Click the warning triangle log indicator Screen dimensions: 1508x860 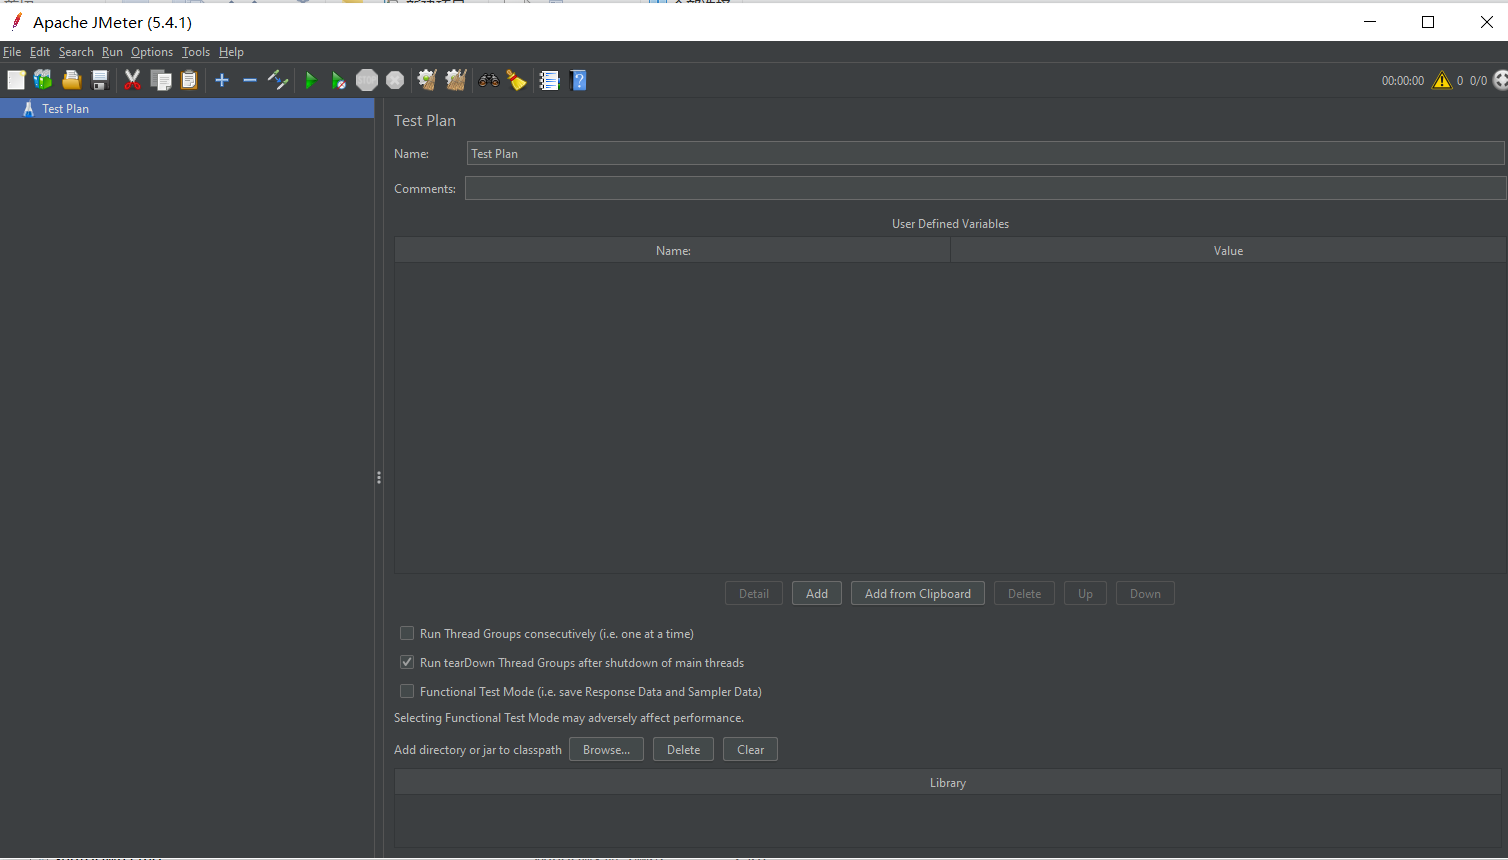point(1442,80)
